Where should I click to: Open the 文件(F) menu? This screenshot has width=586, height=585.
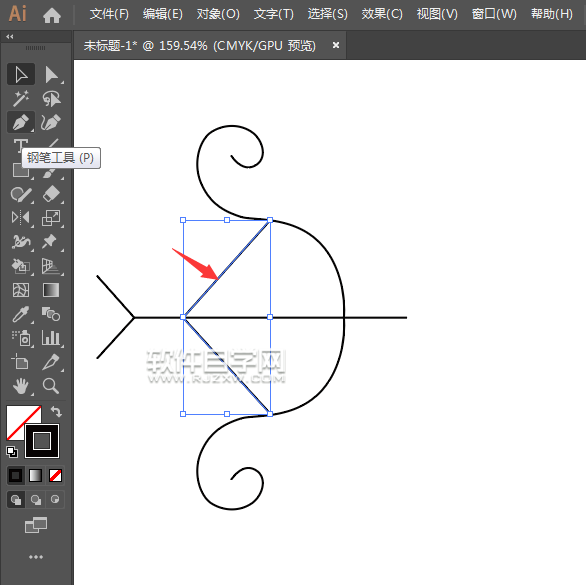[x=109, y=14]
